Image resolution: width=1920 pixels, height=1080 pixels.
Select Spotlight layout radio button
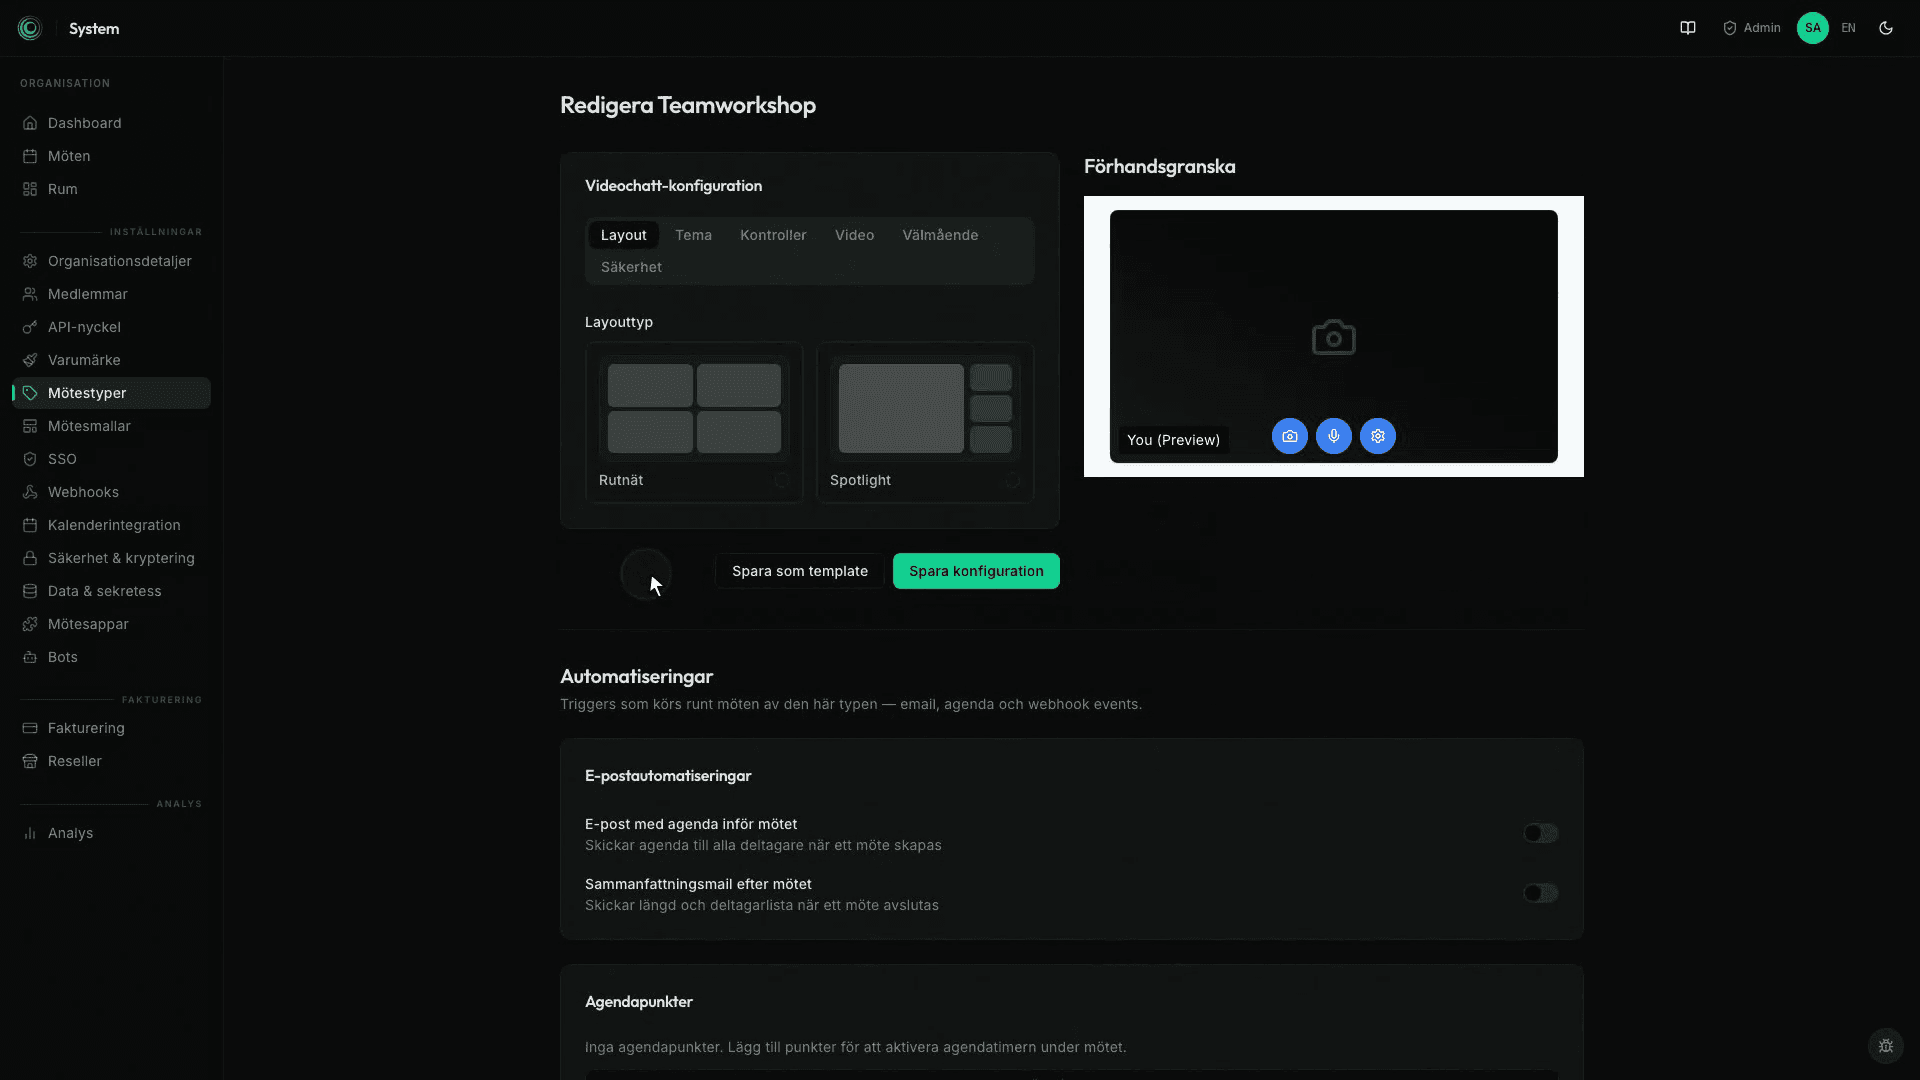(1012, 480)
